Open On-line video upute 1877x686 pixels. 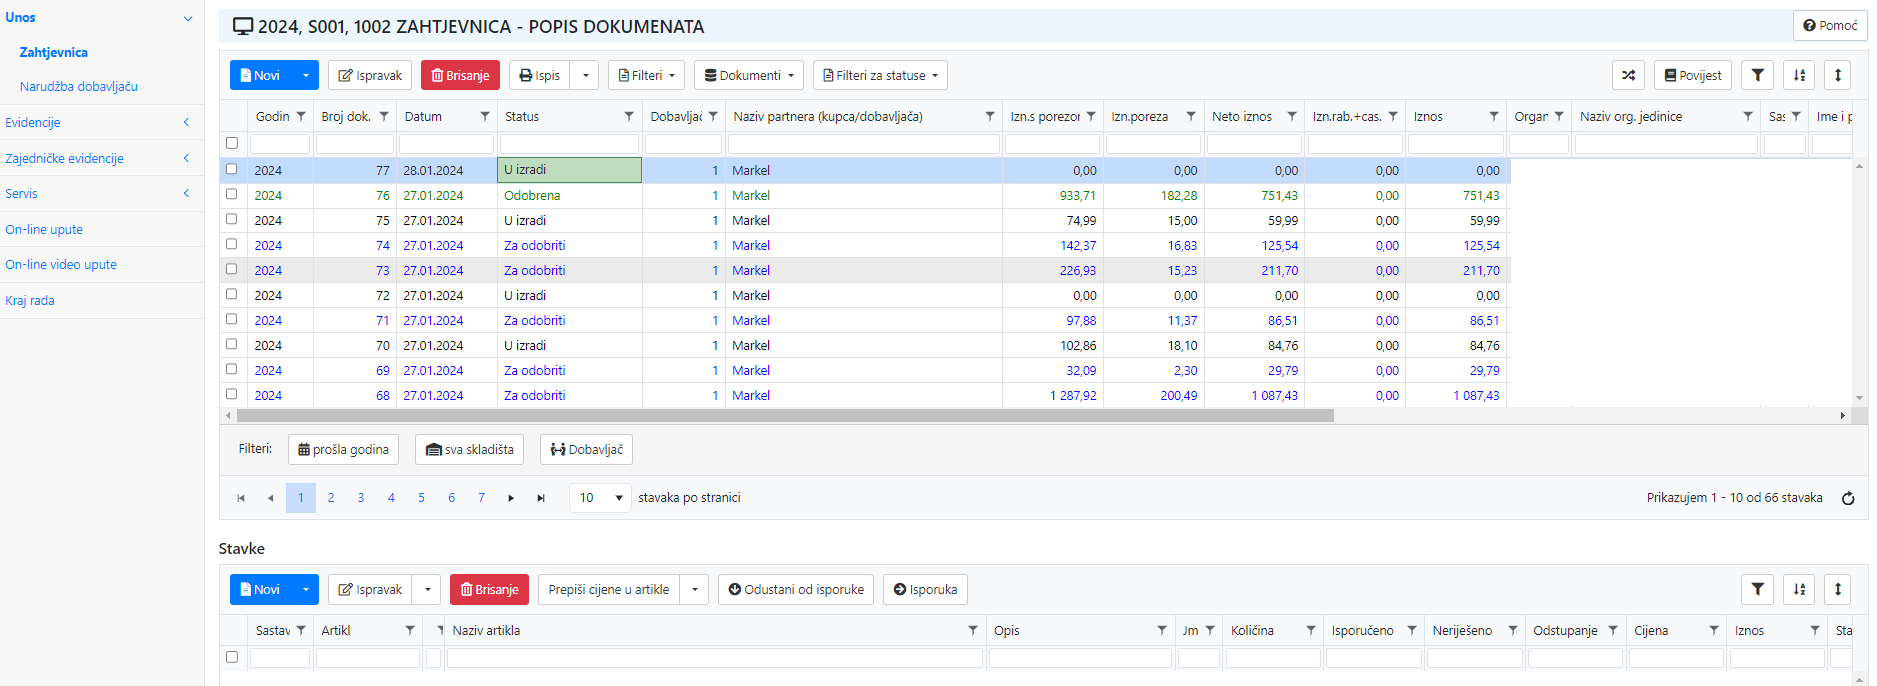point(61,265)
